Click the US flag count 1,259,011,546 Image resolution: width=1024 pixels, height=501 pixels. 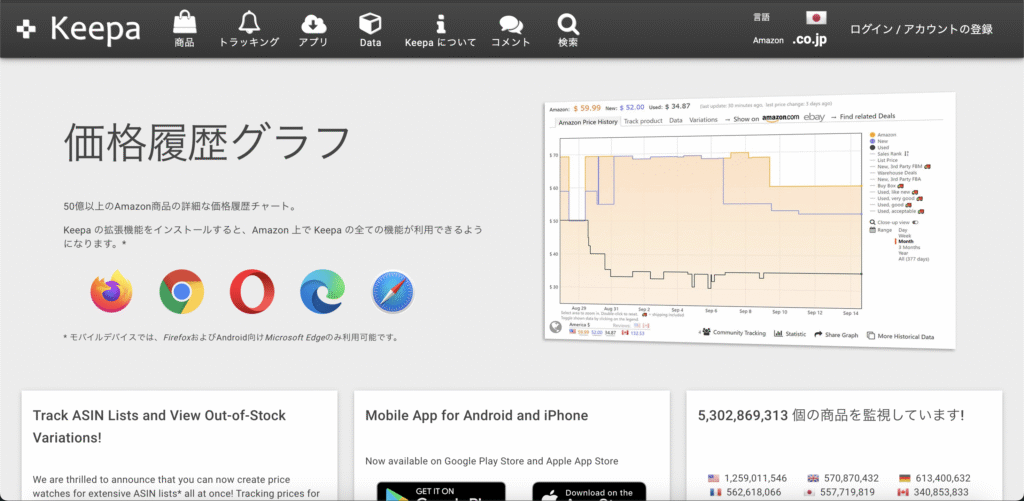[747, 478]
